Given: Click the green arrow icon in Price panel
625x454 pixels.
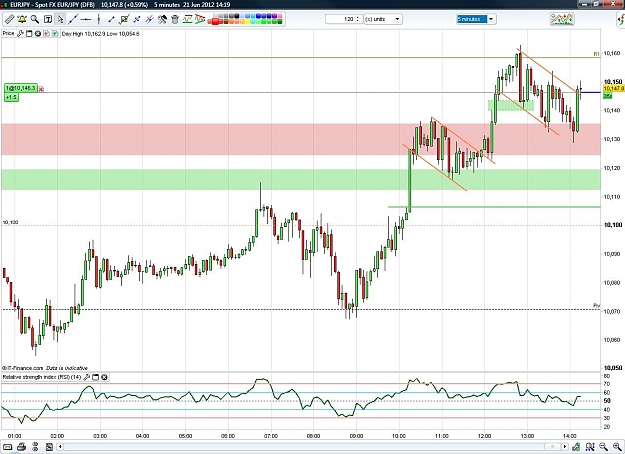Looking at the screenshot, I should (x=55, y=33).
